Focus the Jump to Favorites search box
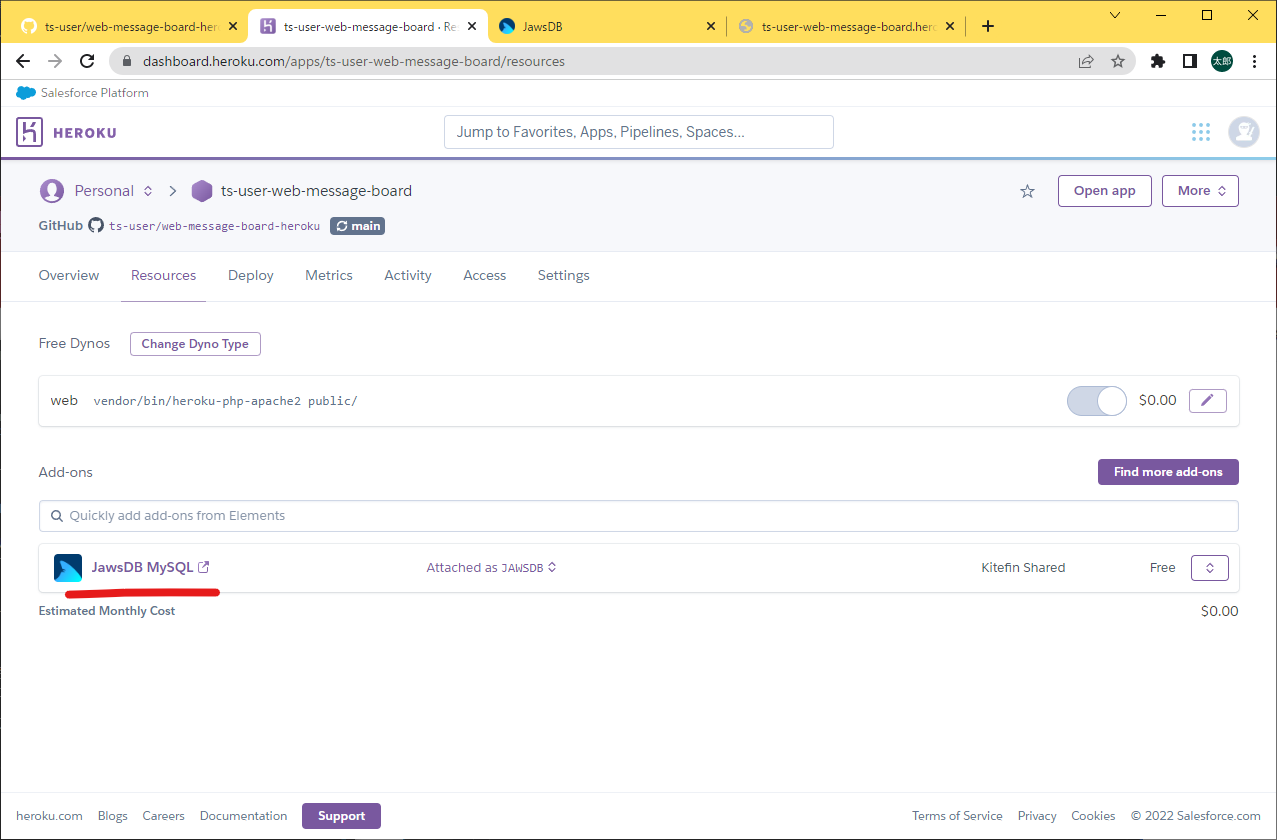Image resolution: width=1277 pixels, height=840 pixels. pos(638,132)
